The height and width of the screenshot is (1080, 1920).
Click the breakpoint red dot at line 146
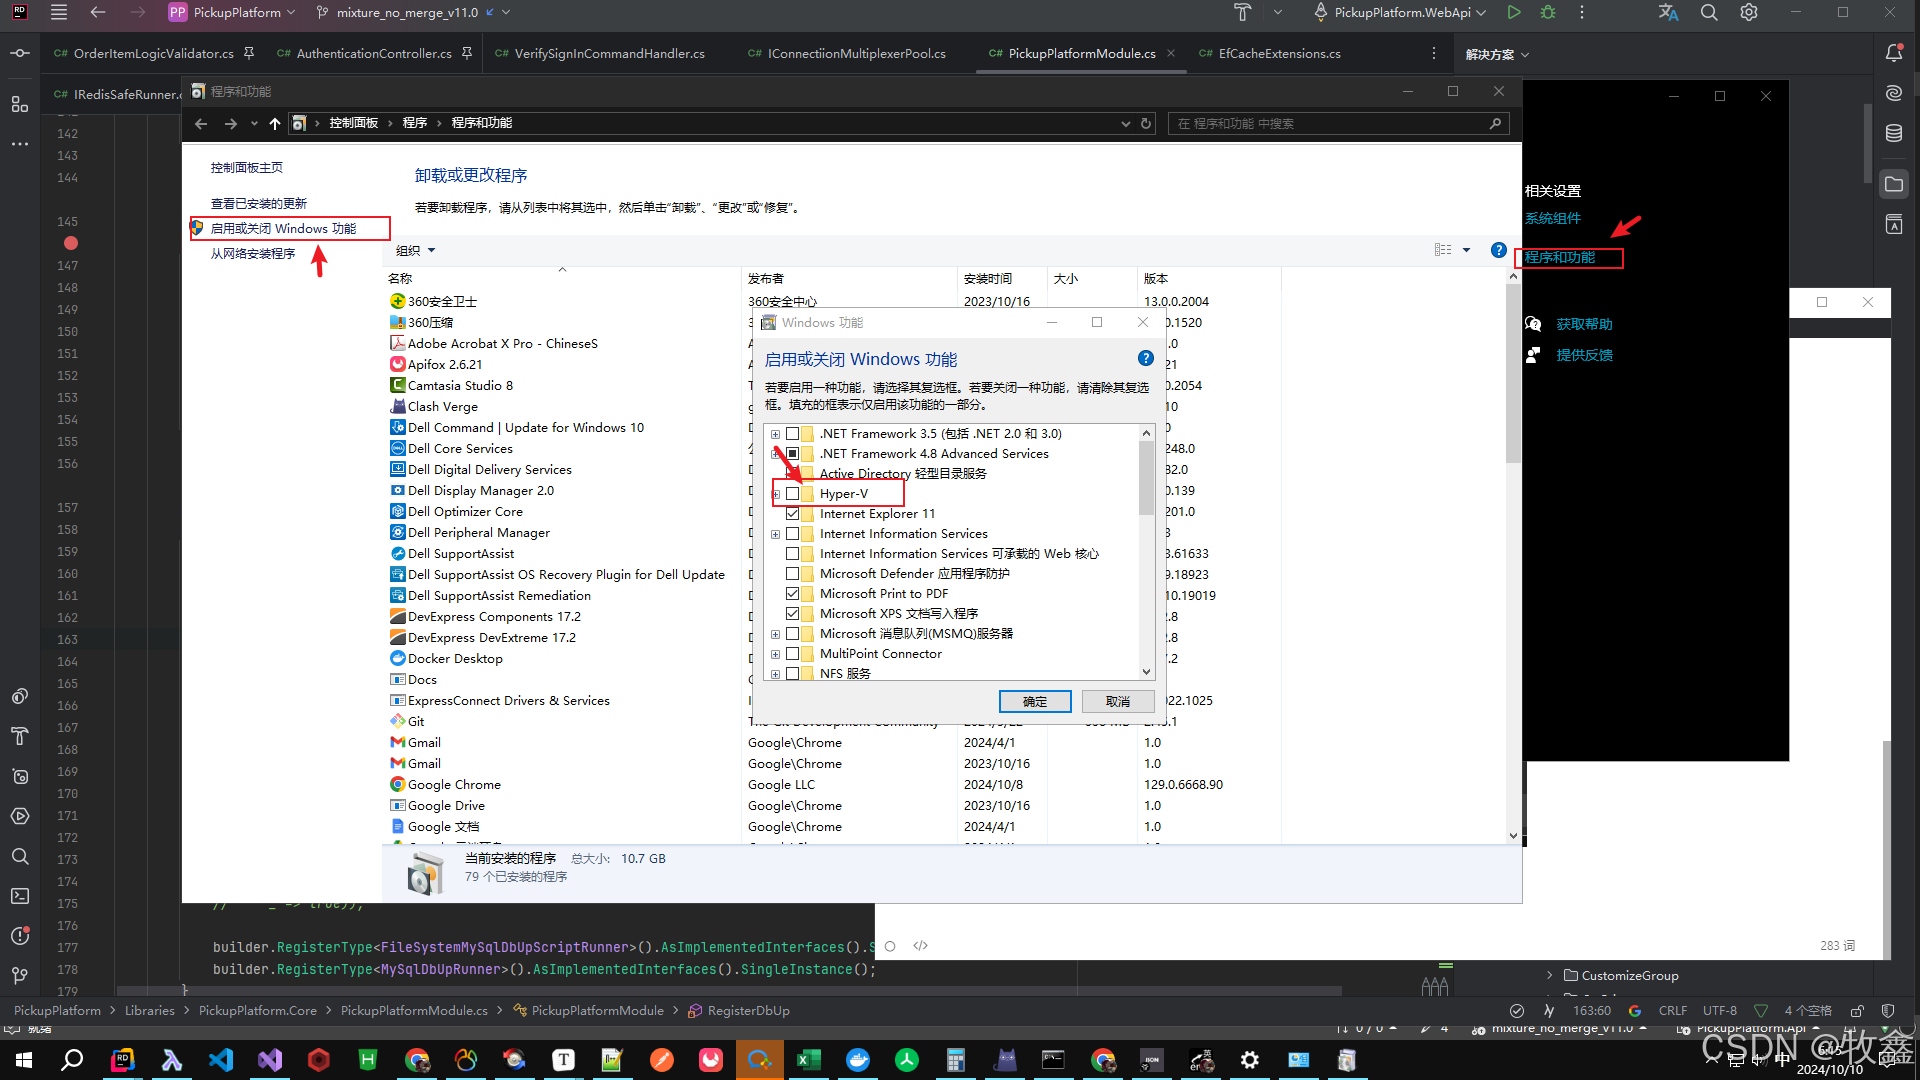click(x=70, y=243)
